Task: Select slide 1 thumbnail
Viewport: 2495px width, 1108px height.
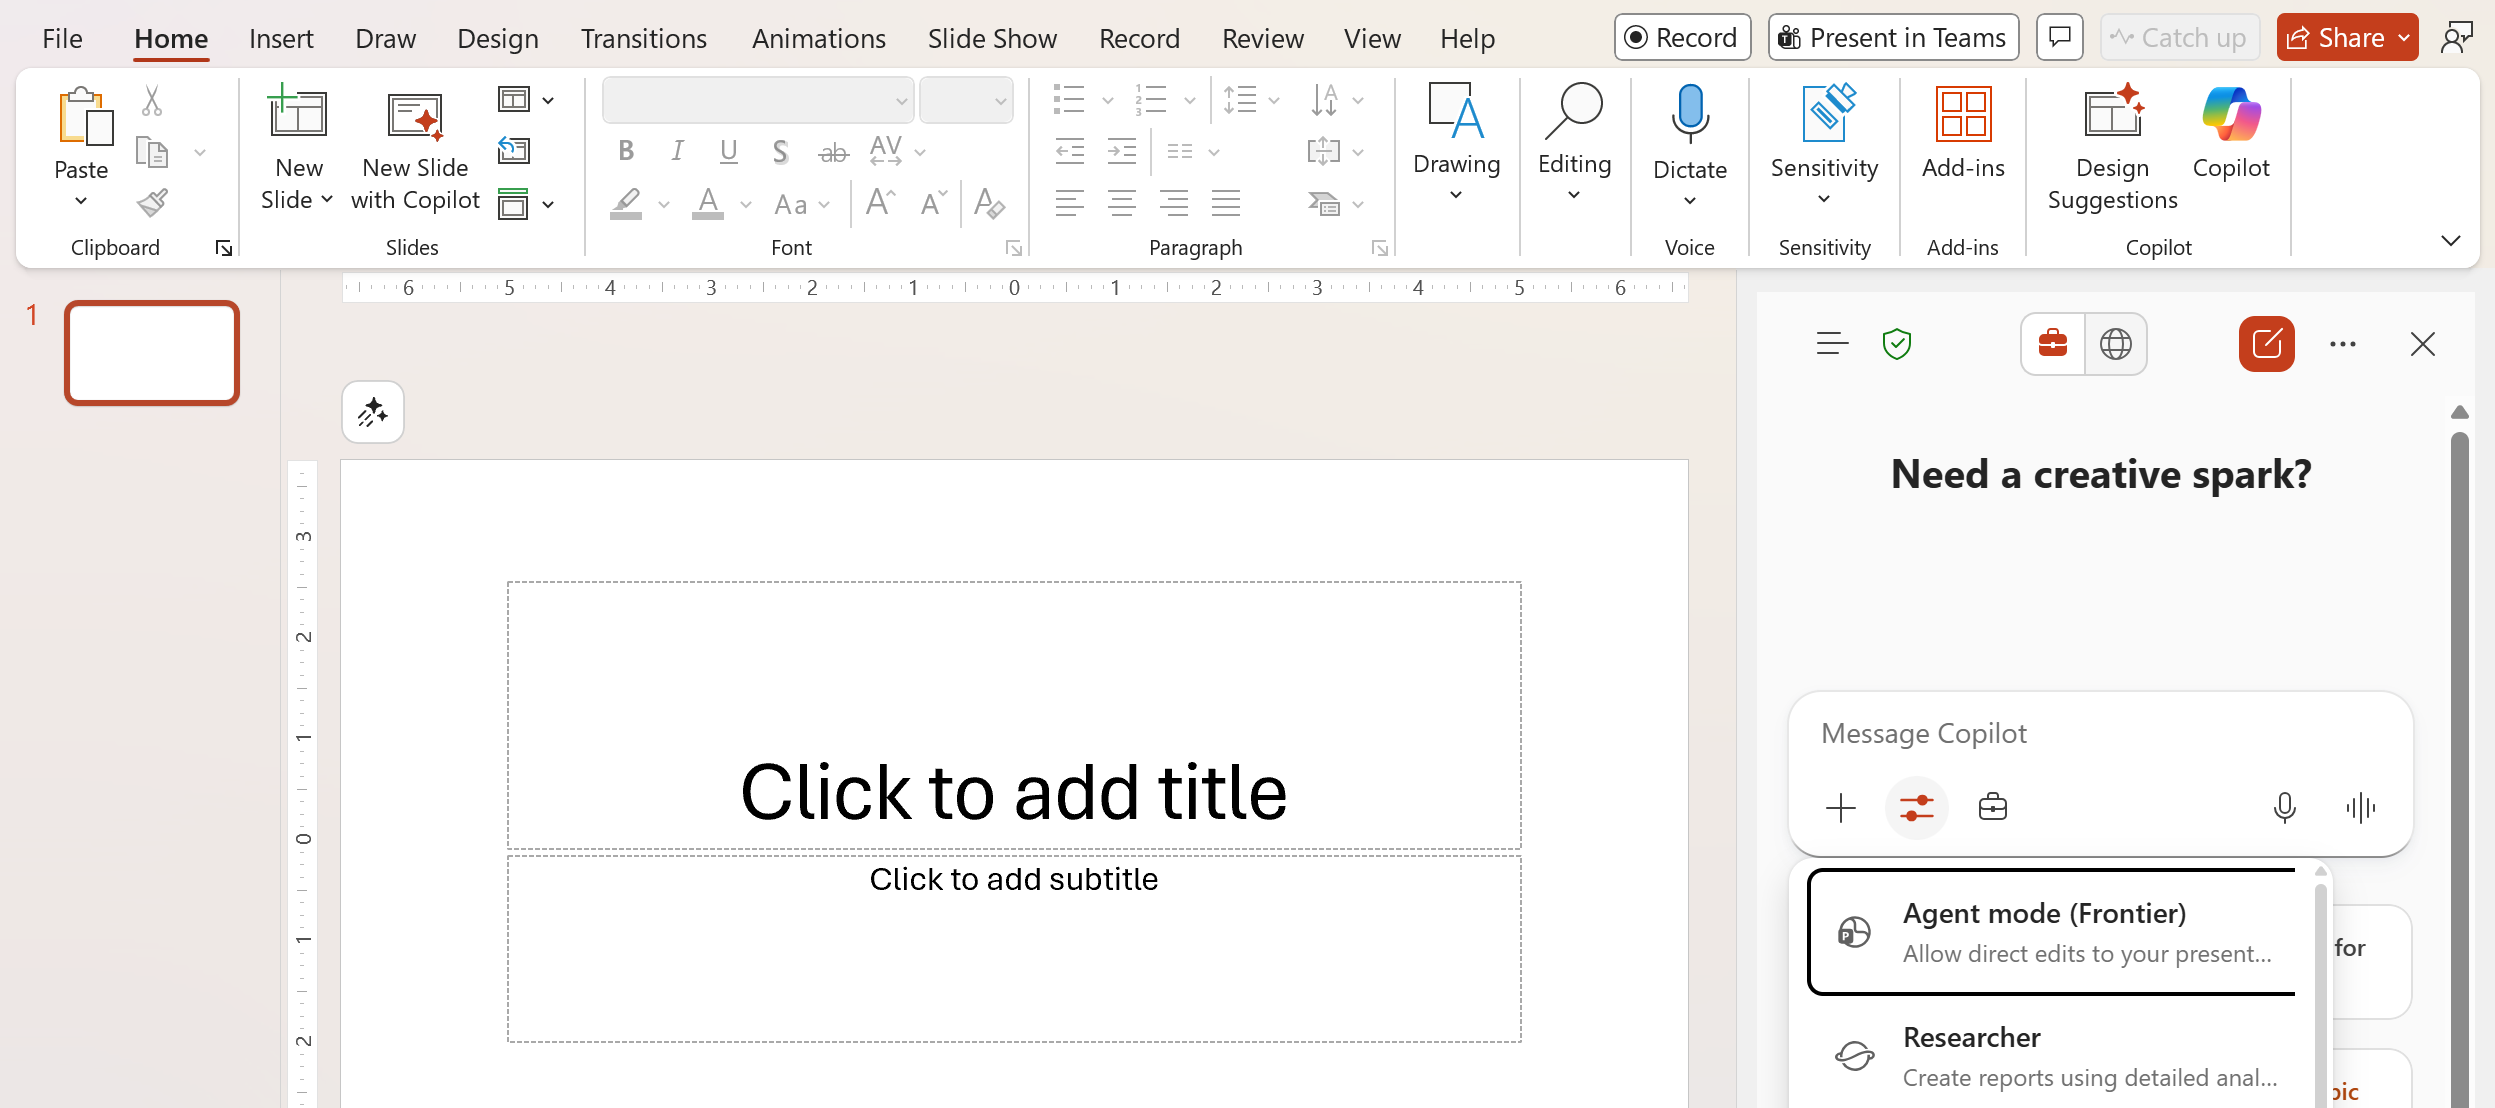Action: 151,352
